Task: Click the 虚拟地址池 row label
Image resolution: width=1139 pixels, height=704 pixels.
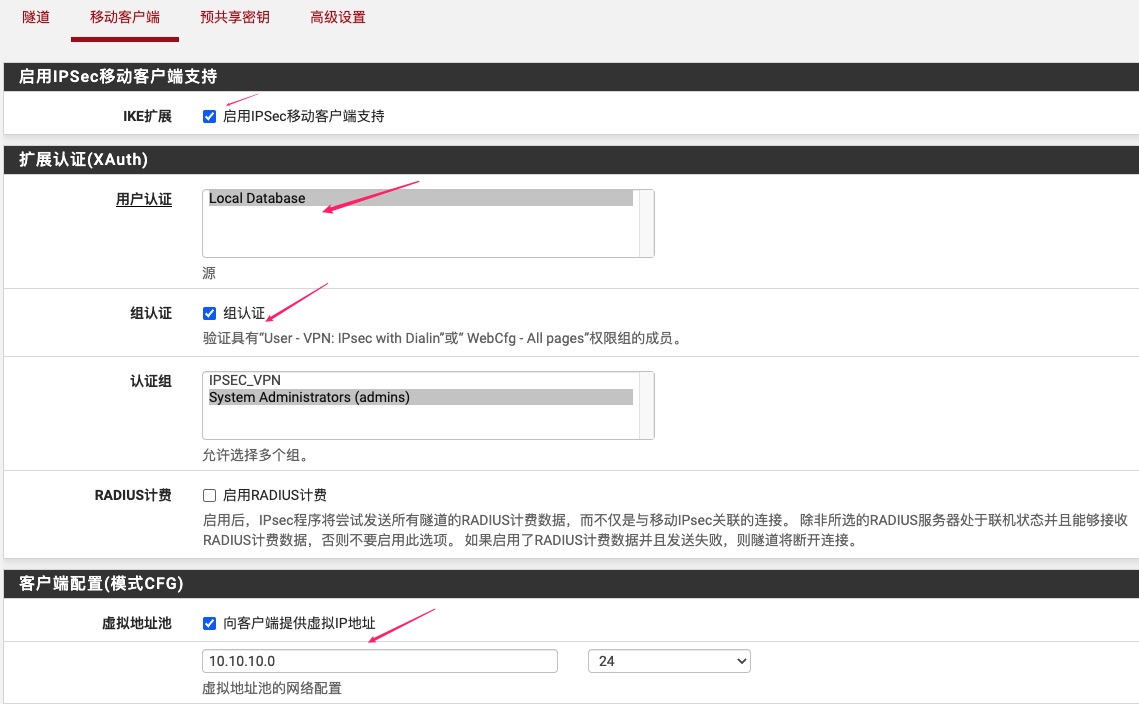Action: coord(137,624)
